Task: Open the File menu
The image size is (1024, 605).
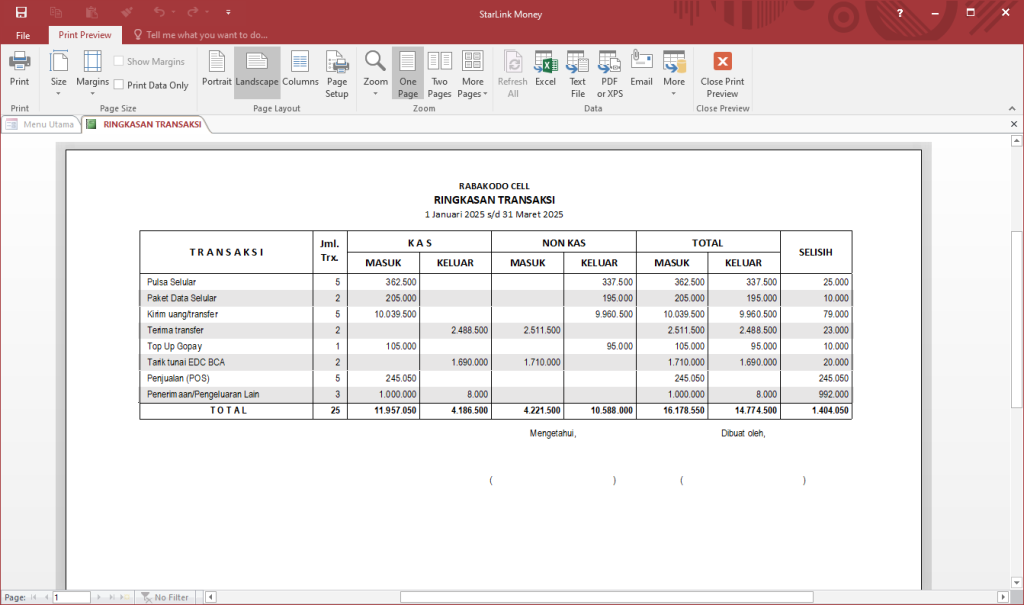Action: pos(23,35)
